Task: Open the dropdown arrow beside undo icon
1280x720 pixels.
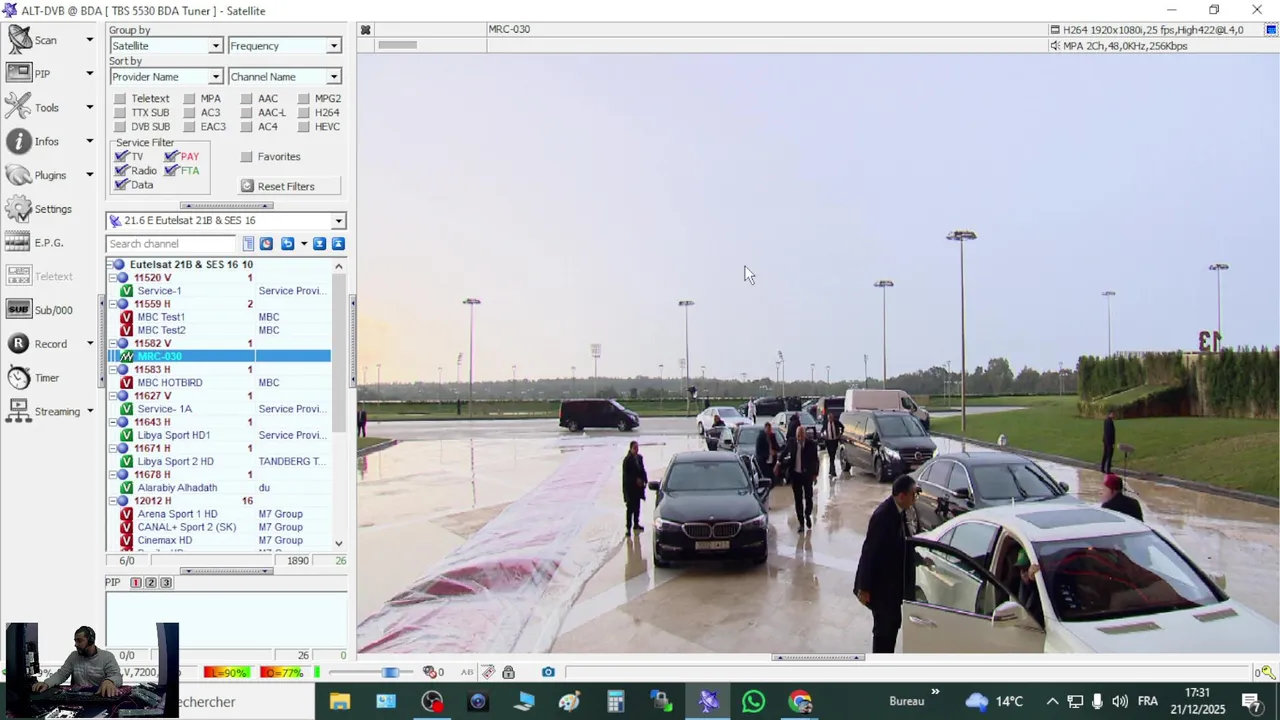Action: click(304, 244)
